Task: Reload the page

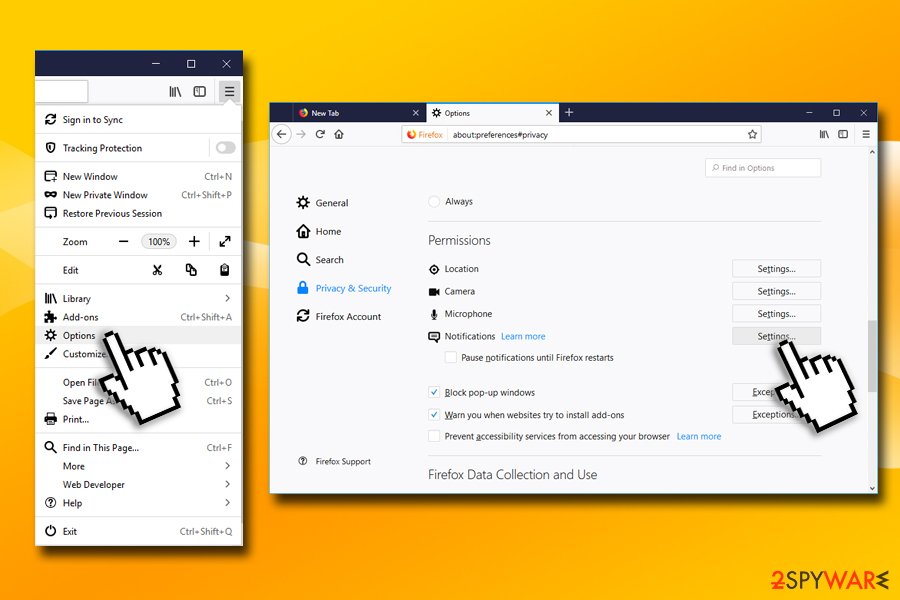Action: tap(320, 134)
